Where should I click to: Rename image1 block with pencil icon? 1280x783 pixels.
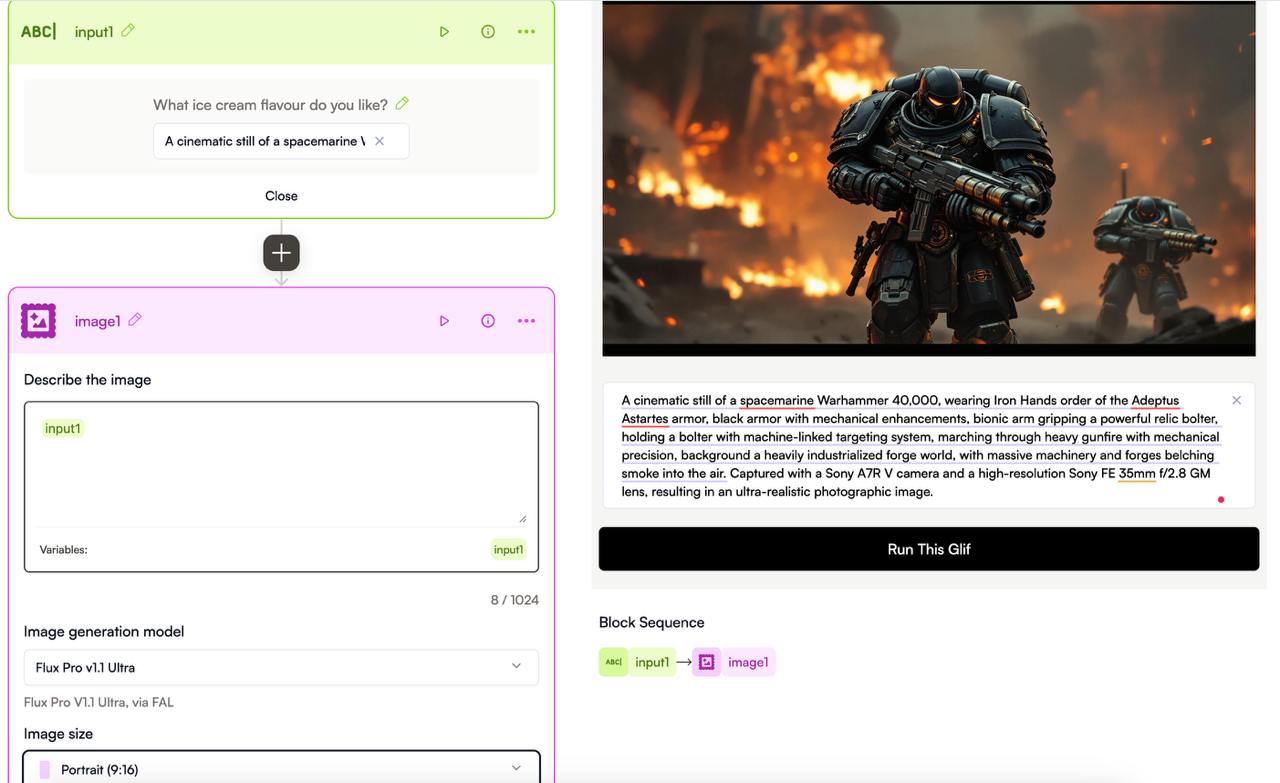click(135, 320)
